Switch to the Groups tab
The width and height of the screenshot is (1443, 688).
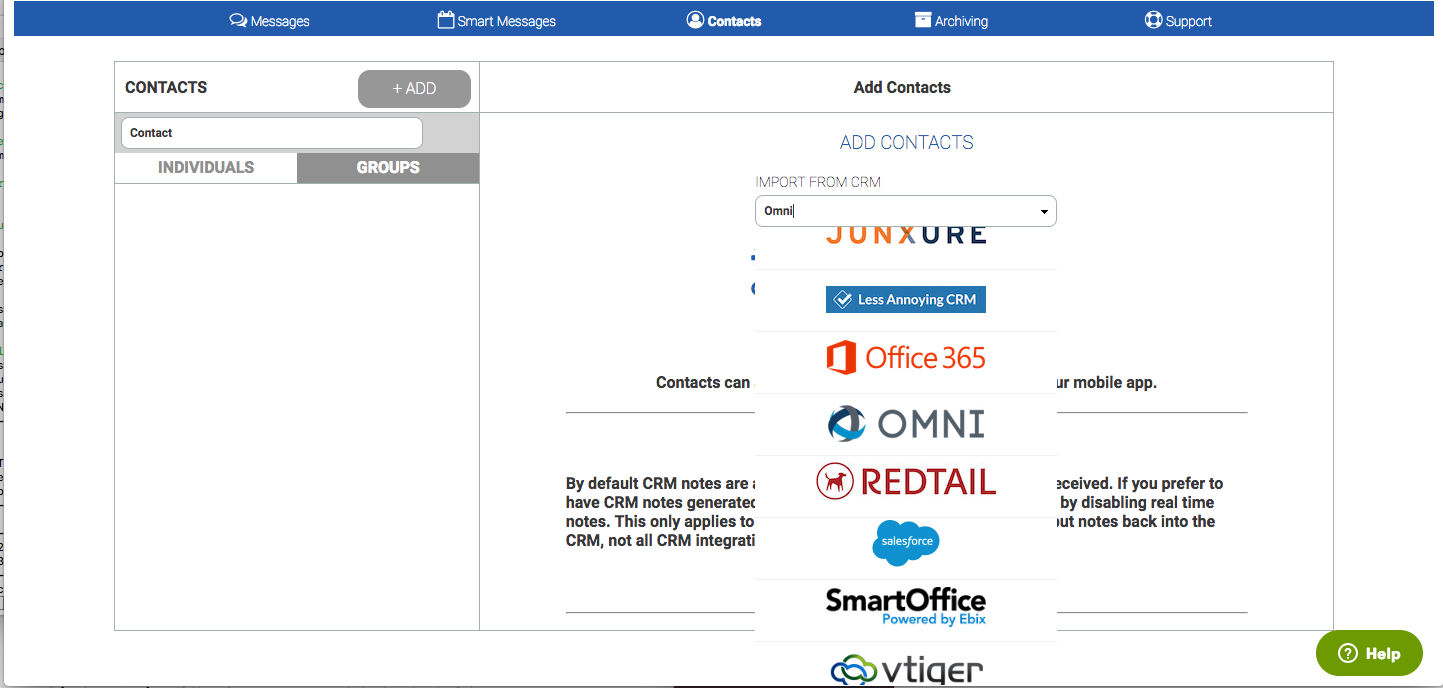388,168
